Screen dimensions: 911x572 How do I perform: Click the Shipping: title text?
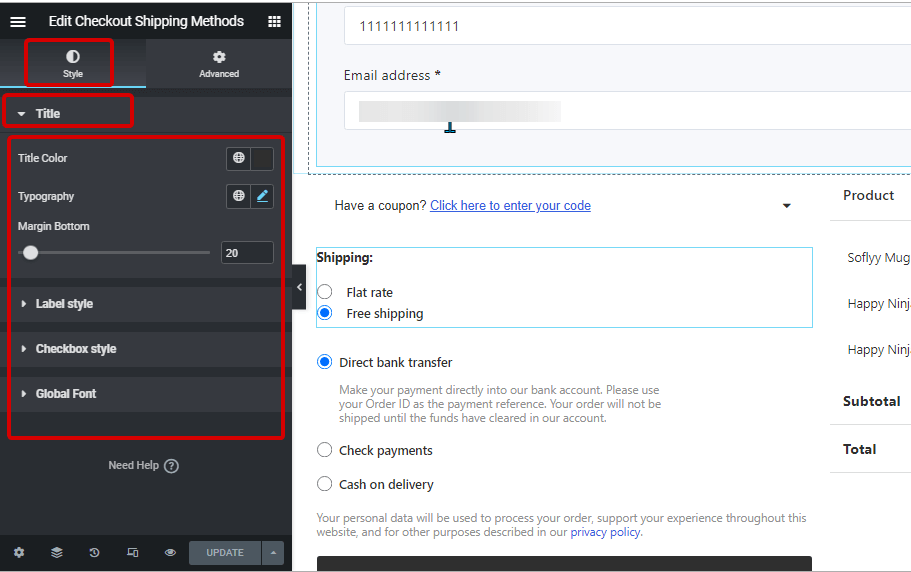point(345,257)
